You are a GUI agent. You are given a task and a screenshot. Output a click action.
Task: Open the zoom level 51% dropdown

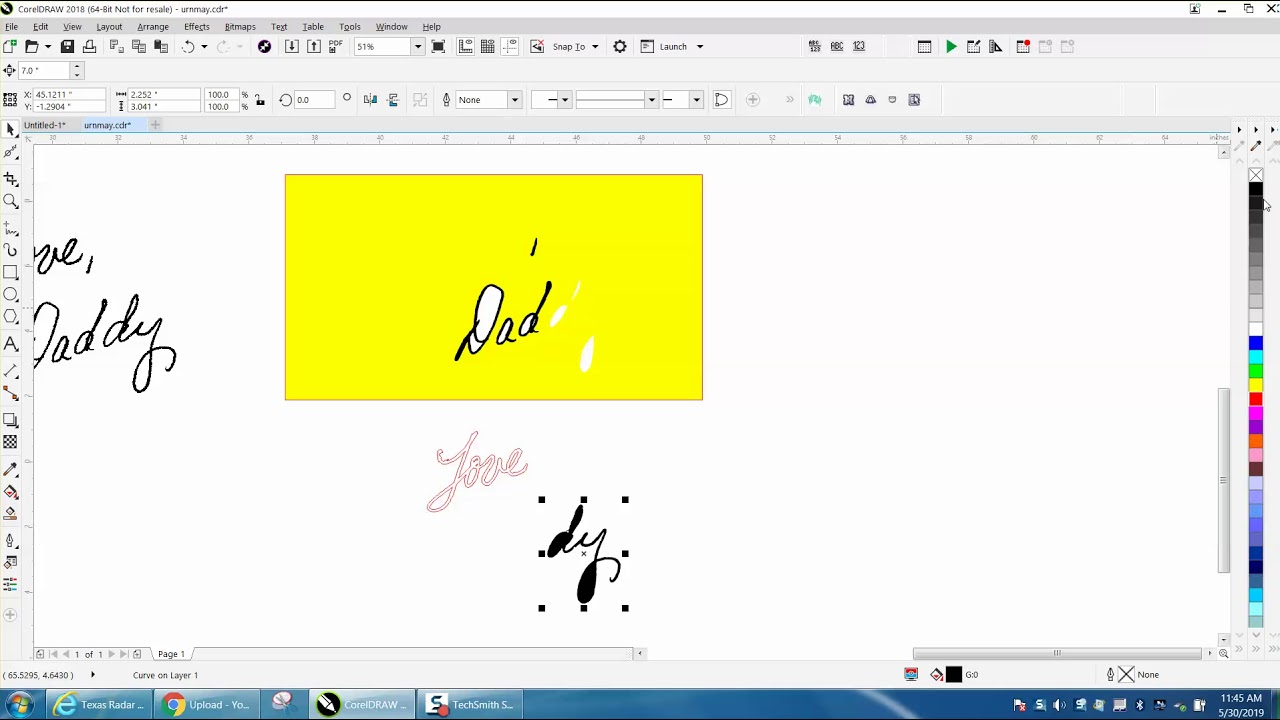(418, 46)
